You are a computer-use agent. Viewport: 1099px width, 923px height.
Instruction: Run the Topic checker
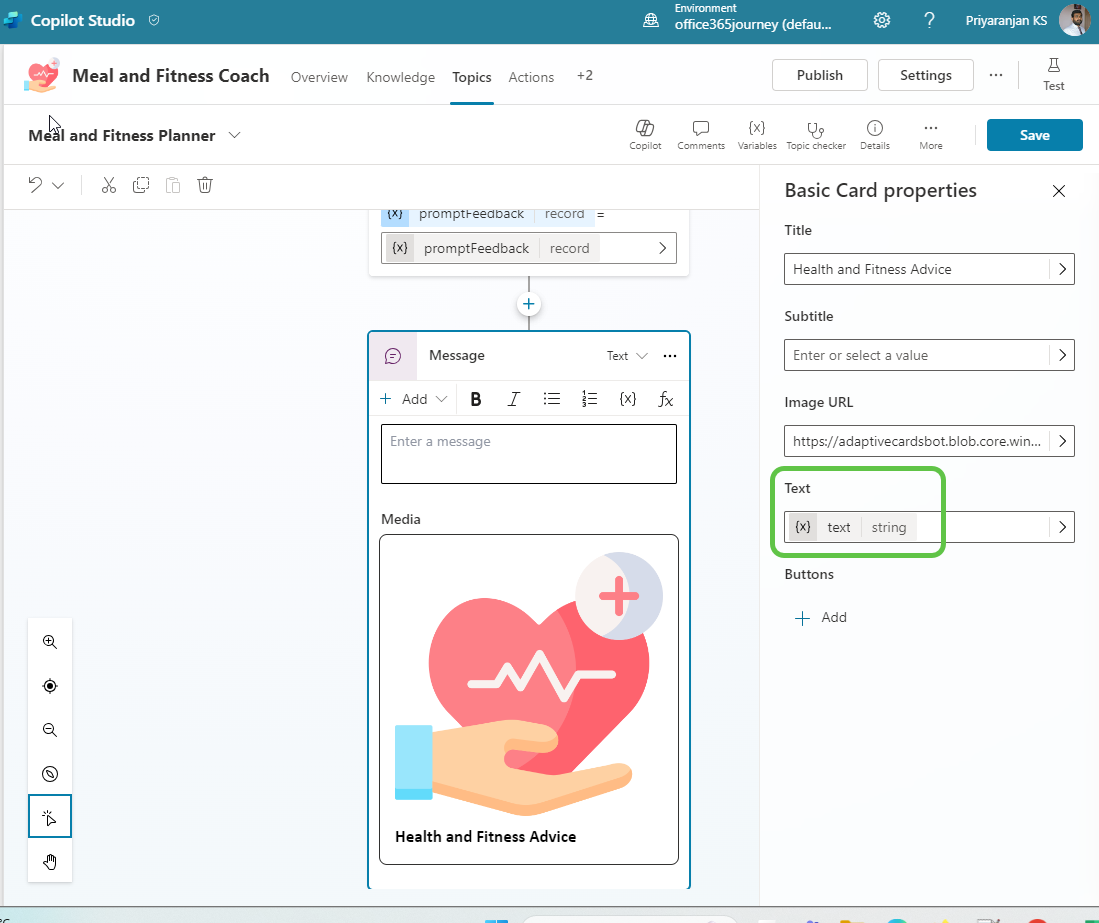(x=816, y=134)
